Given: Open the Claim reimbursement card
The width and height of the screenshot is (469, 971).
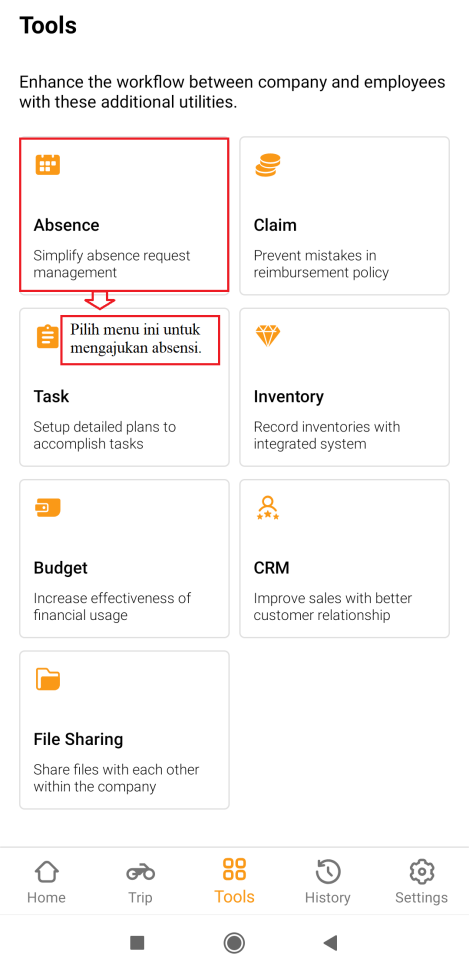Looking at the screenshot, I should coord(344,216).
